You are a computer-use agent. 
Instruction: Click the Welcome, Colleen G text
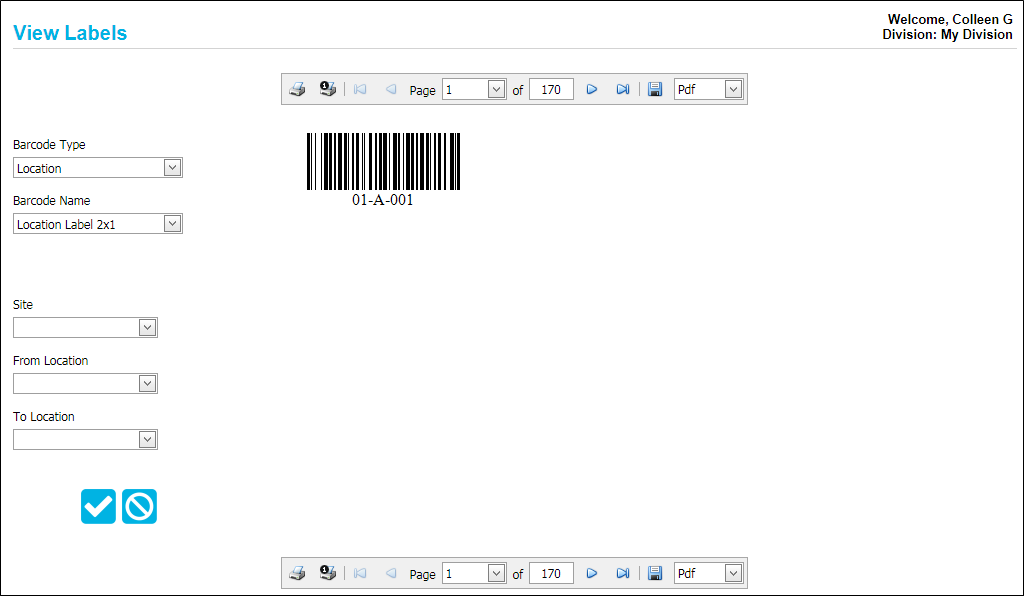pyautogui.click(x=950, y=20)
